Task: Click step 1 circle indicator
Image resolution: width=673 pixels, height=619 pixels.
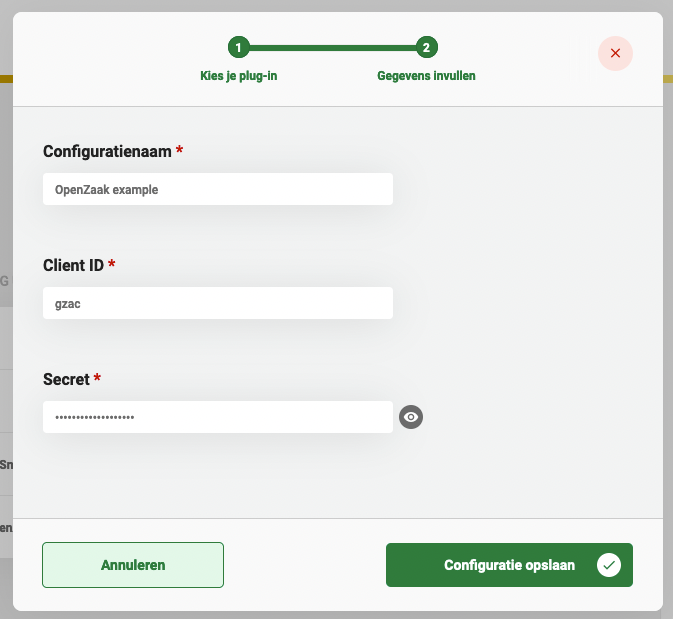Action: (238, 47)
